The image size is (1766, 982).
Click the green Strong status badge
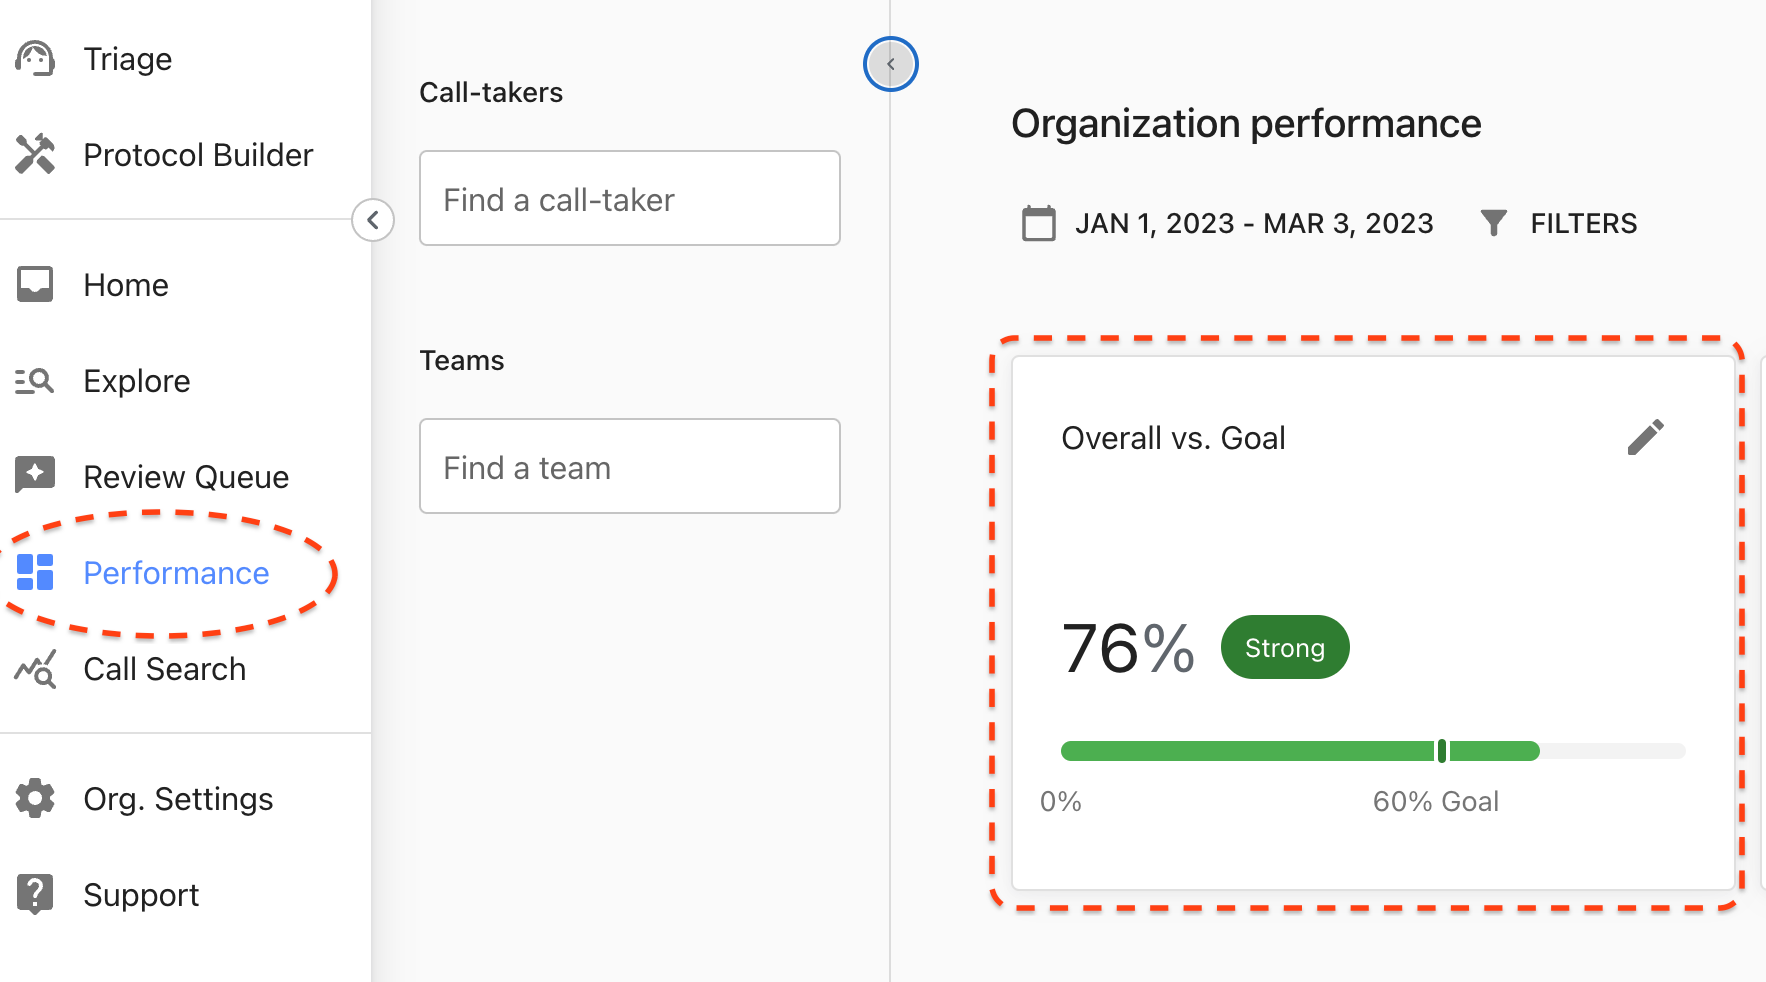coord(1284,648)
